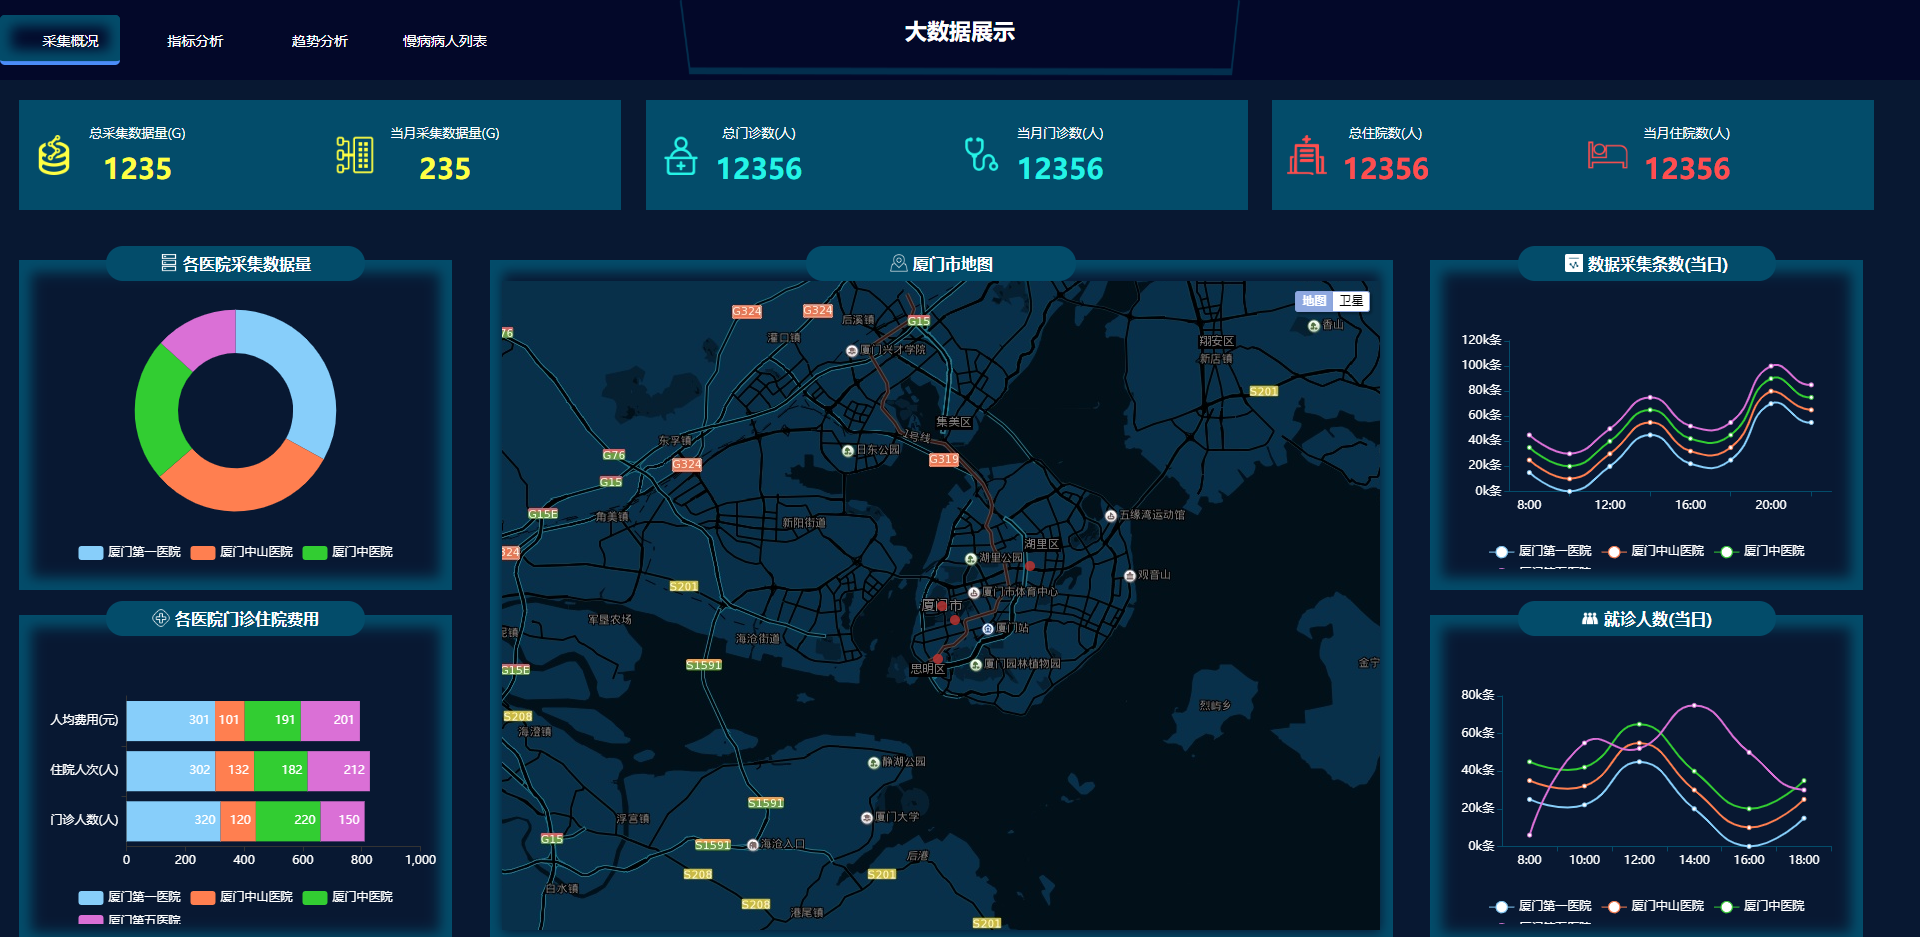Toggle 厦门中医院 in 数据采集条数 legend

pyautogui.click(x=1760, y=551)
